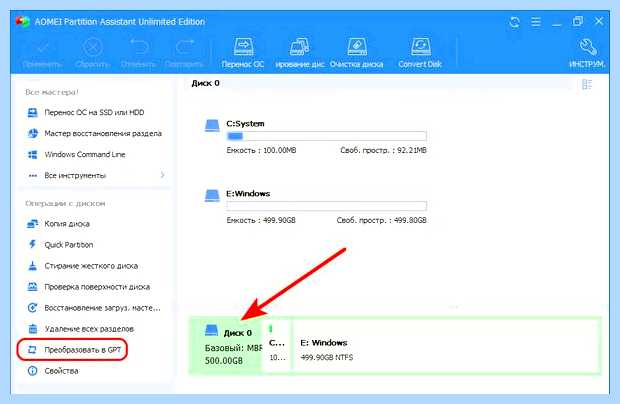Image resolution: width=620 pixels, height=404 pixels.
Task: Select Диск 0 block in disk map
Action: click(x=227, y=345)
